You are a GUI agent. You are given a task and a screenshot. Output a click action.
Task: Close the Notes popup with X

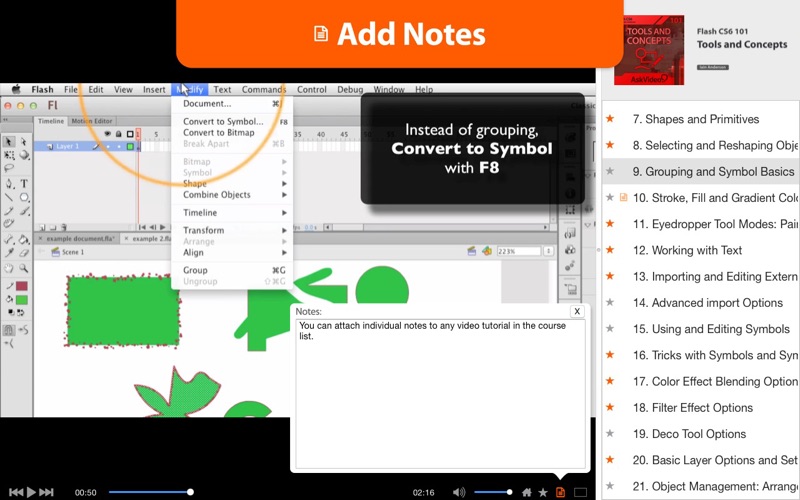pos(577,311)
